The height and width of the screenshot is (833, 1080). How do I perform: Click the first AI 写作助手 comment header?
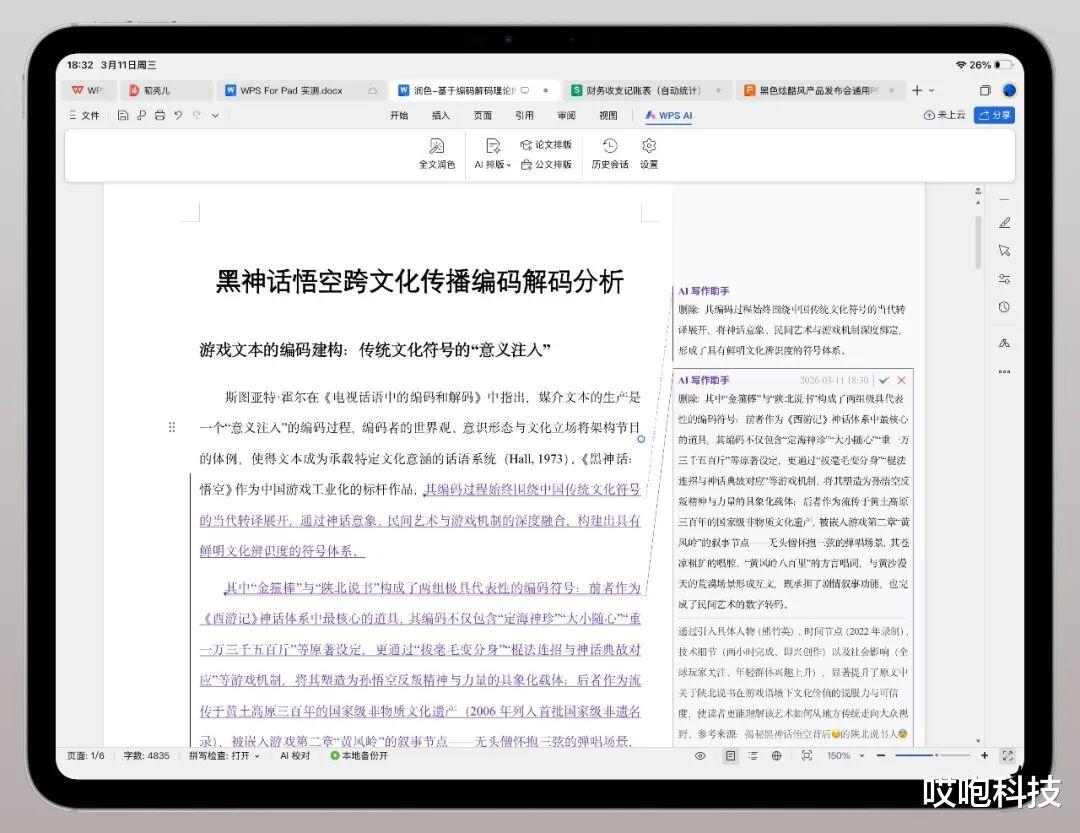click(x=703, y=291)
